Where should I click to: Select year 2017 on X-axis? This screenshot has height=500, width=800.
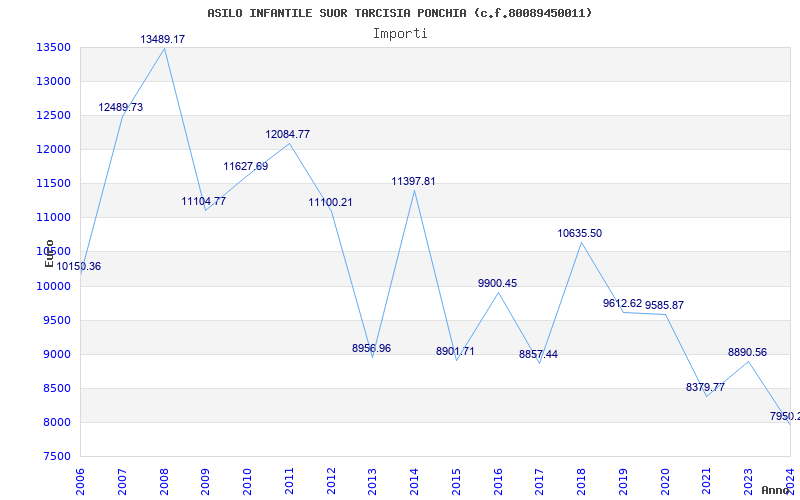point(540,481)
